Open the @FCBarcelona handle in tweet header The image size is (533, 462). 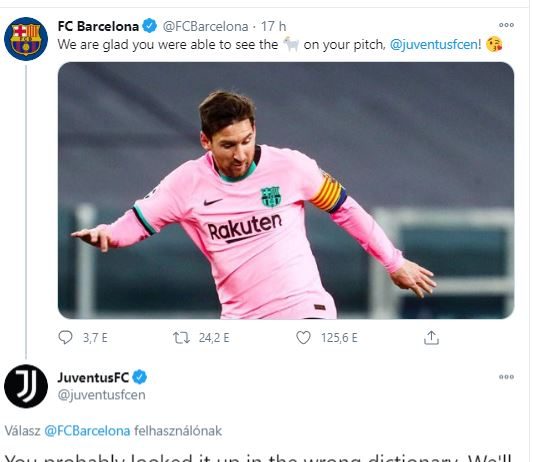coord(205,26)
